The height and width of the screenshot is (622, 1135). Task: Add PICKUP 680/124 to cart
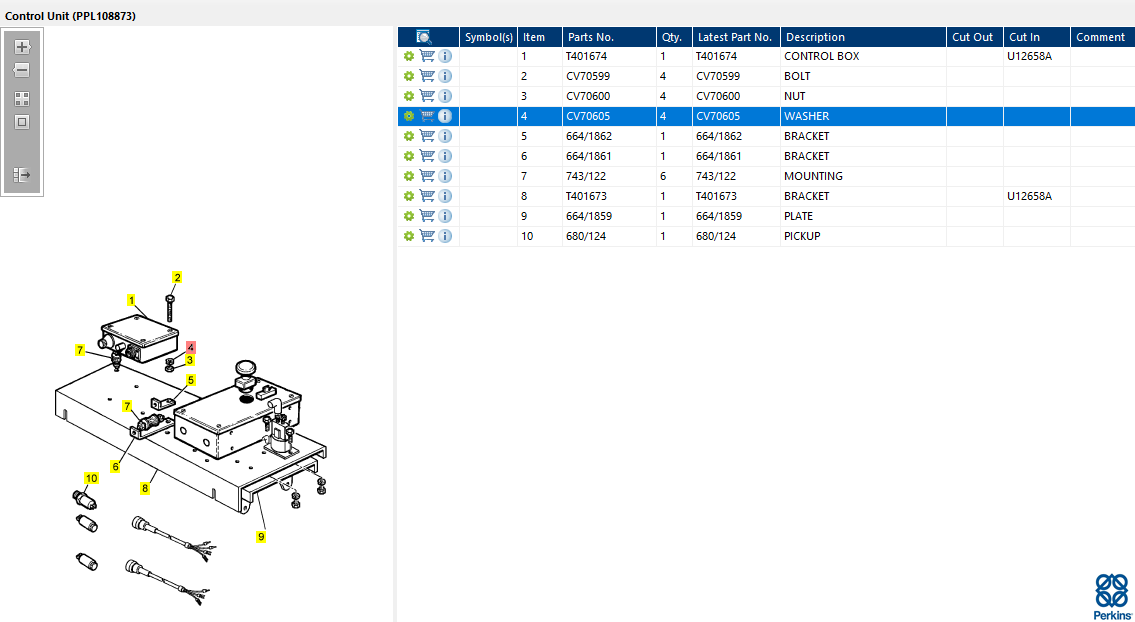(427, 236)
